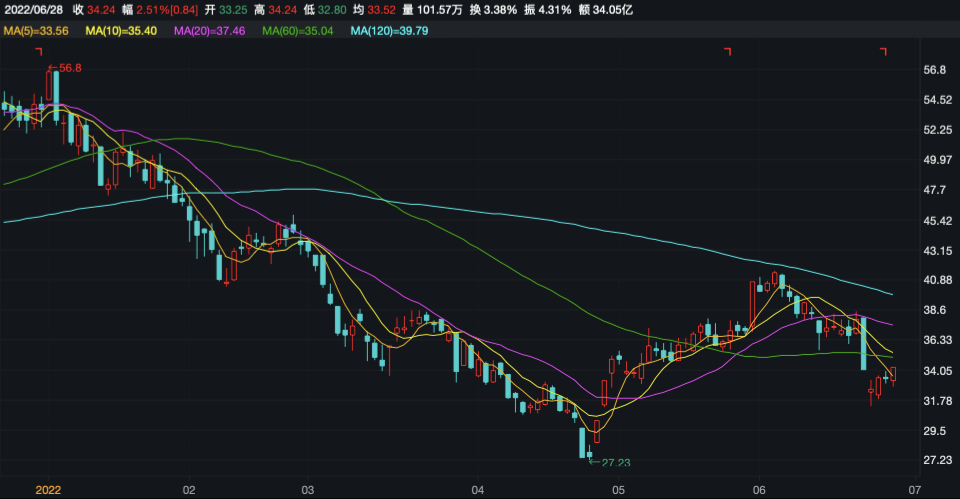
Task: Select the 2022 label on time axis
Action: pos(50,490)
